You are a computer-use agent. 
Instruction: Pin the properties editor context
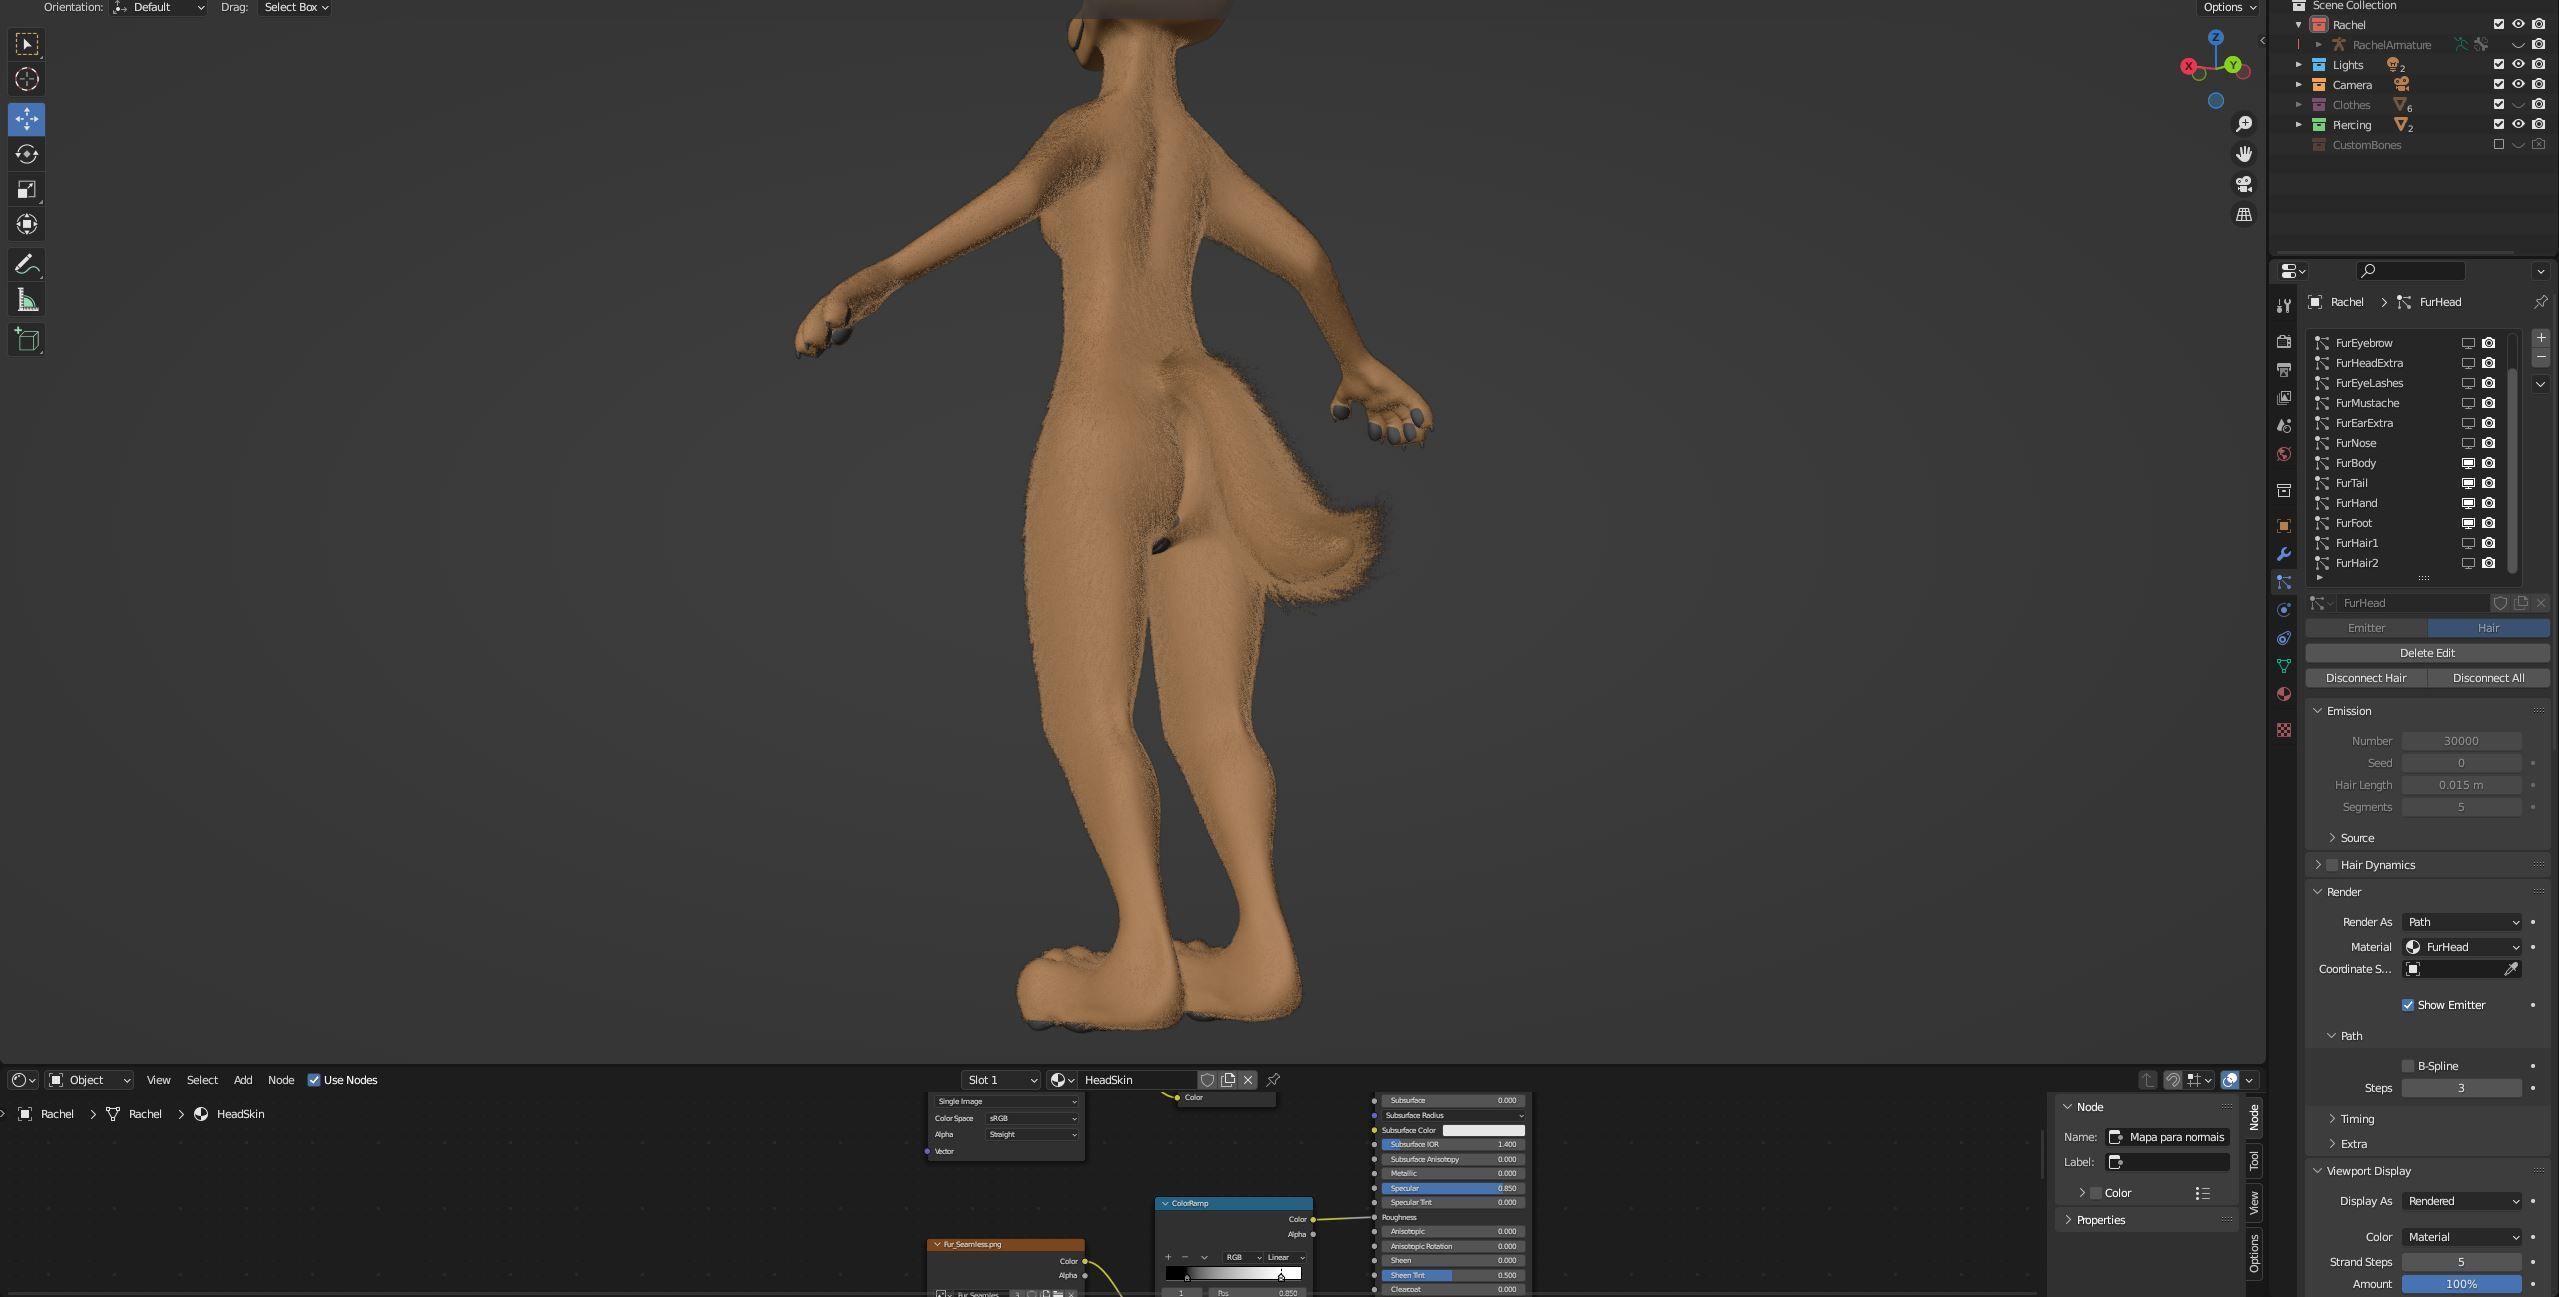[2540, 302]
